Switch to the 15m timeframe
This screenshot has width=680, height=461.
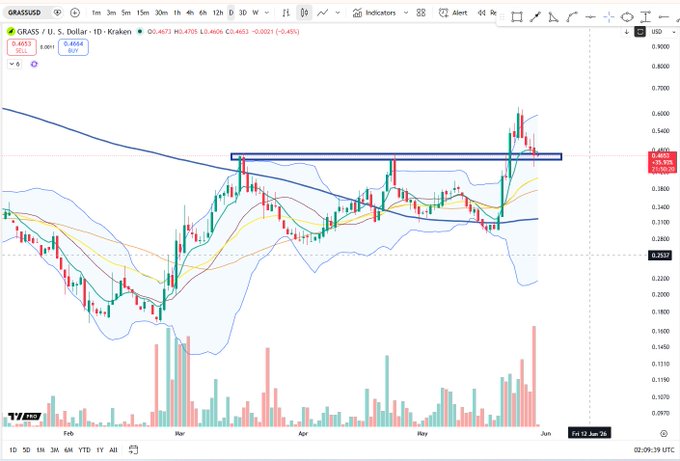click(x=143, y=13)
